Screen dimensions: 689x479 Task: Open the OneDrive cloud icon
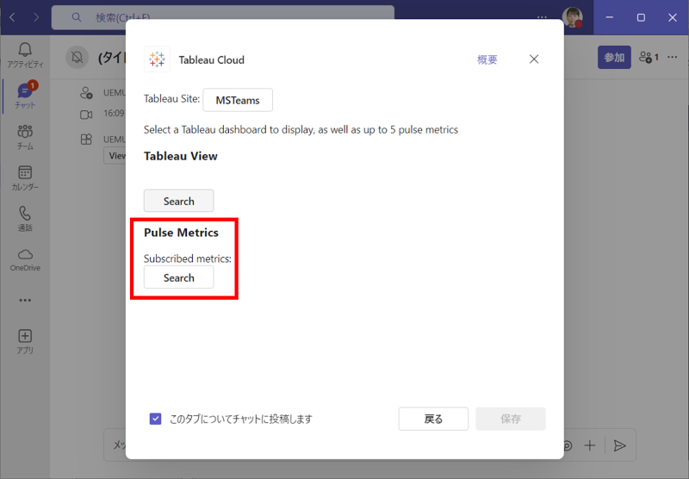tap(25, 260)
